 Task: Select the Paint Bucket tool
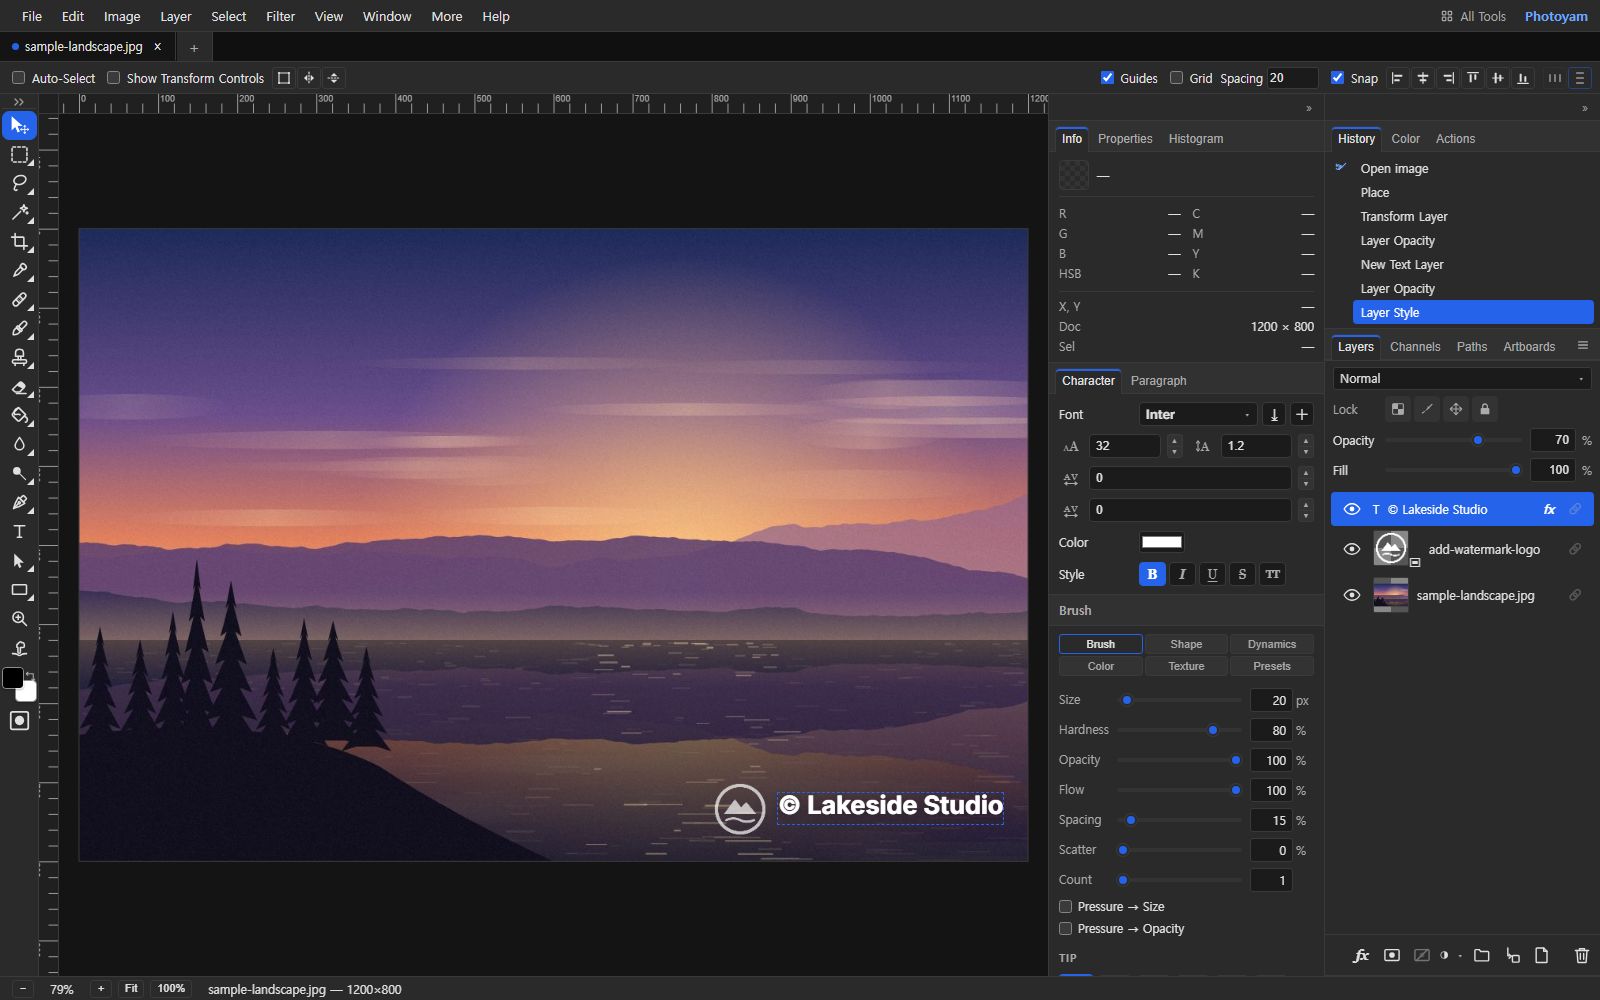(19, 416)
